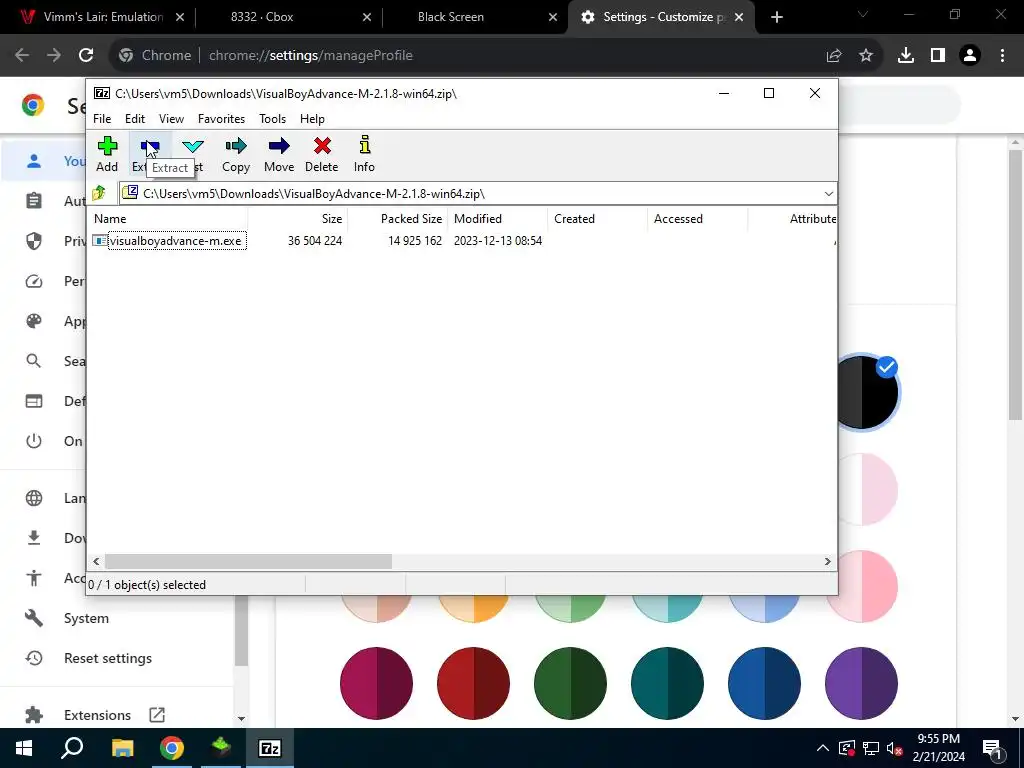Sort the list by Name column

168,219
